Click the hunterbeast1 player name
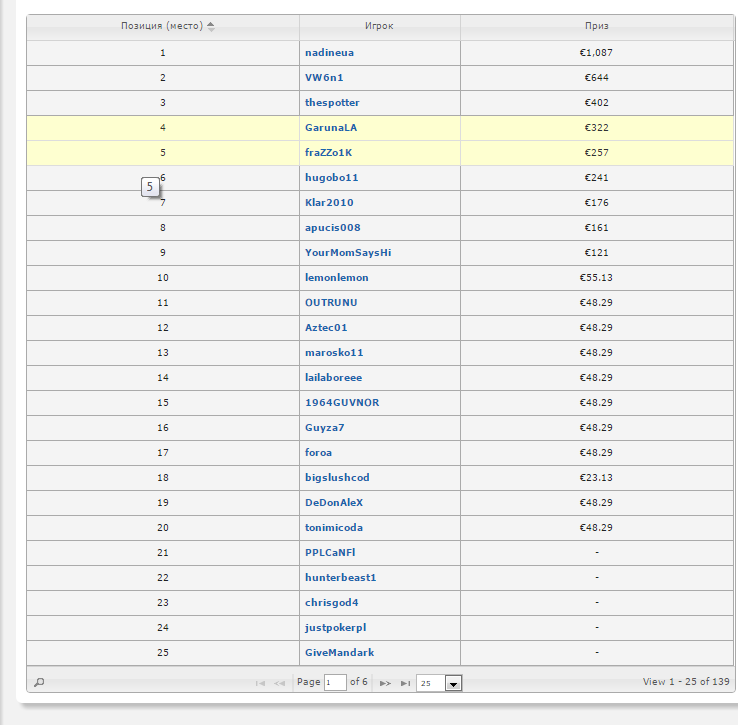This screenshot has width=738, height=725. pos(341,578)
